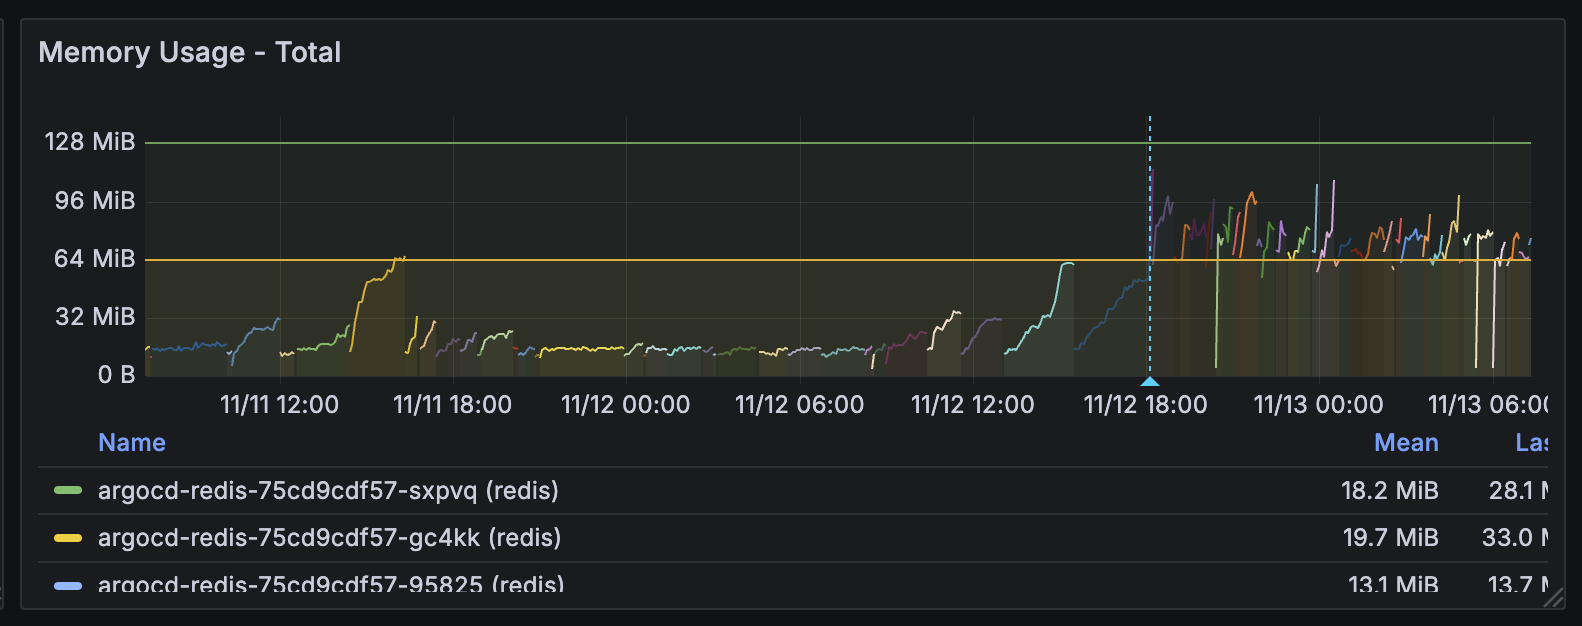Click the 11/12 18:00 time axis label

(1145, 404)
